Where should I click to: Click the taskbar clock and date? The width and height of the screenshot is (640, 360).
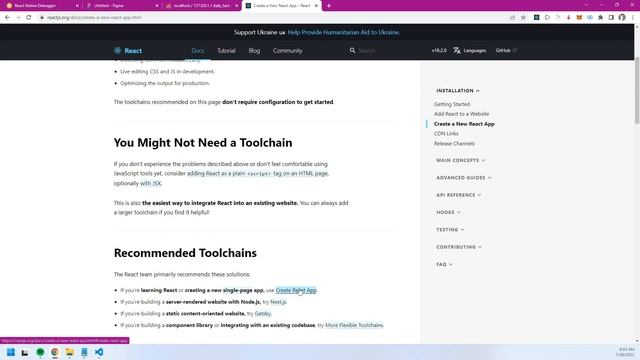click(626, 352)
